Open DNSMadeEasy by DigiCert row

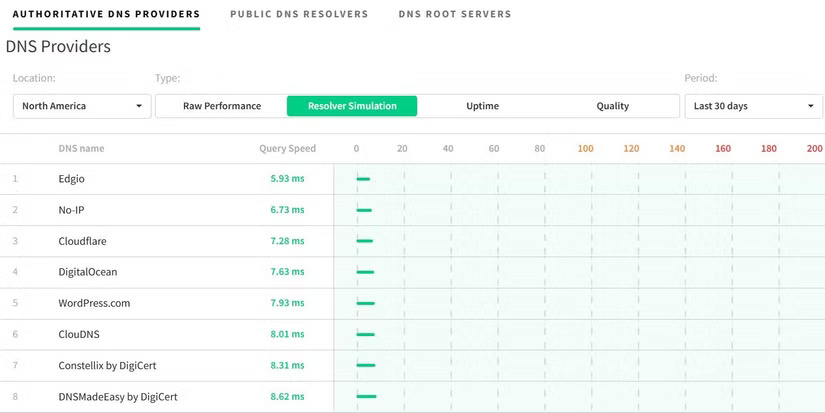click(x=412, y=396)
